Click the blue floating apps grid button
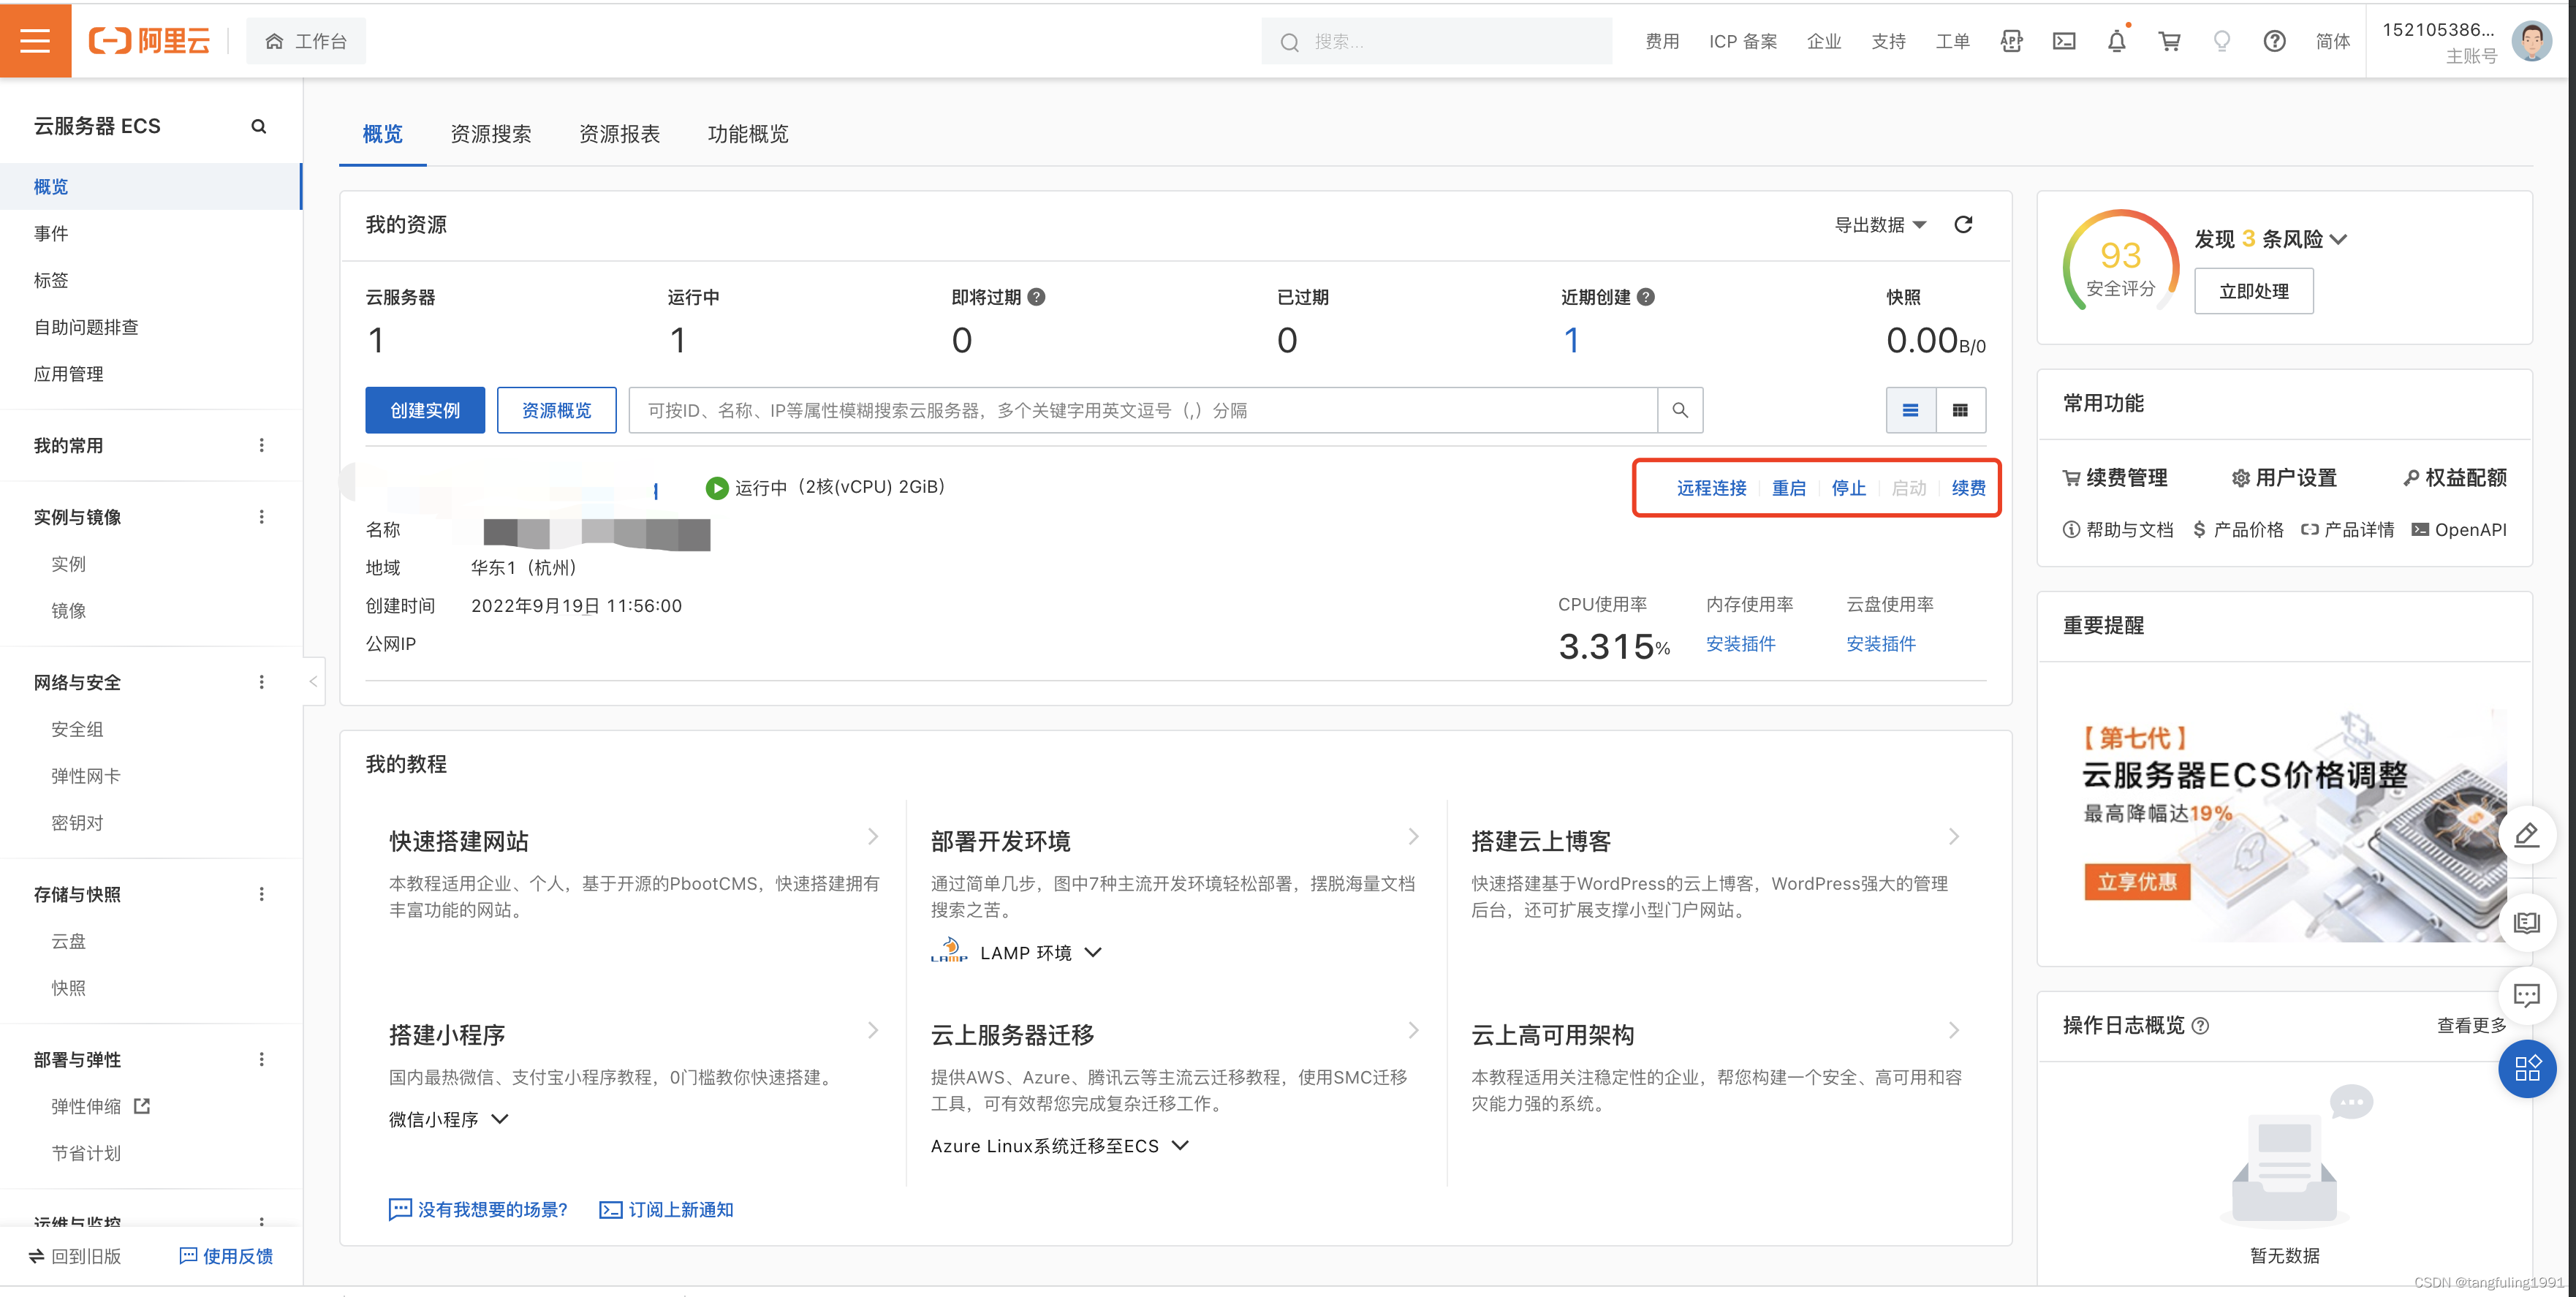 pos(2527,1069)
